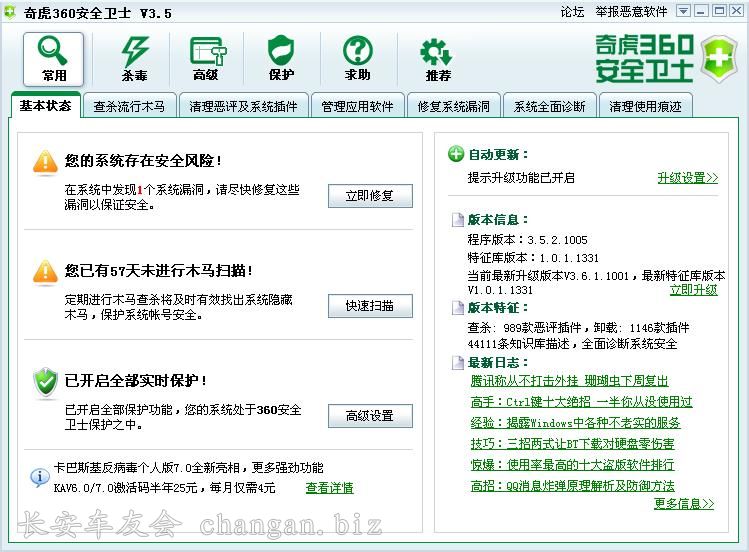Minimize the 360安全卫士 window
This screenshot has height=552, width=749.
click(701, 11)
